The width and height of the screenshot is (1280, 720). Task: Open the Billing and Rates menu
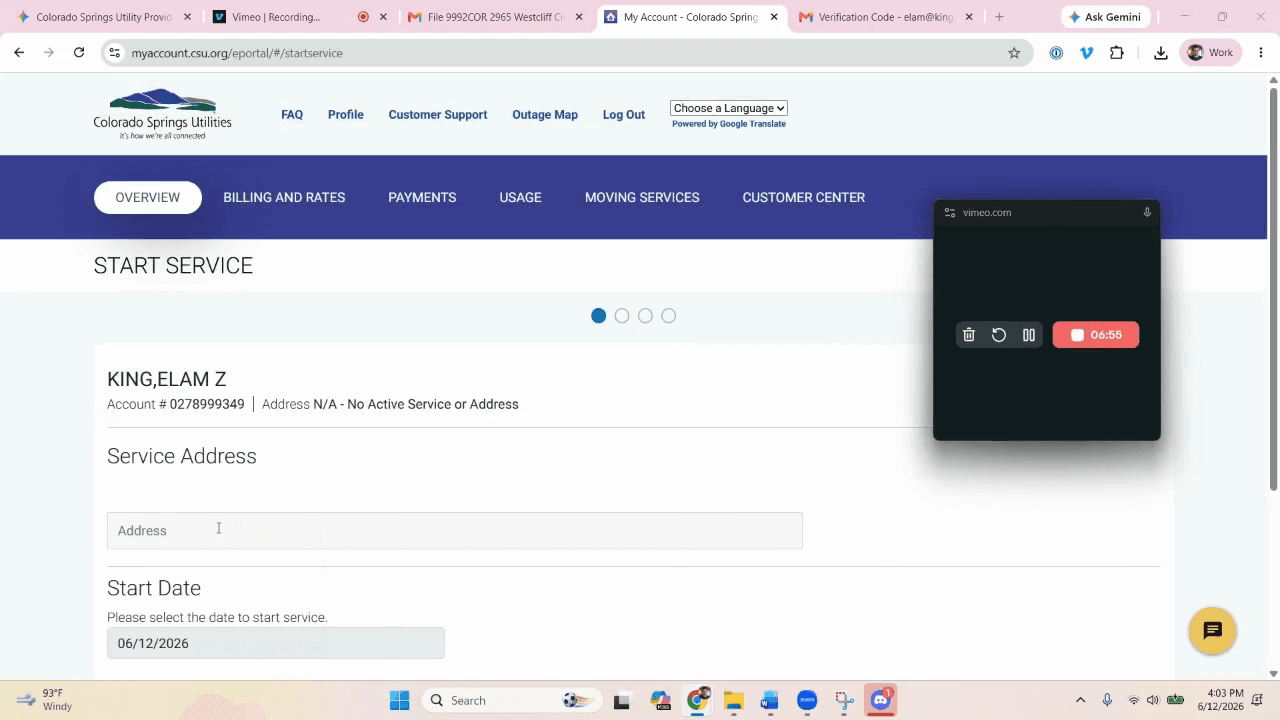tap(284, 197)
